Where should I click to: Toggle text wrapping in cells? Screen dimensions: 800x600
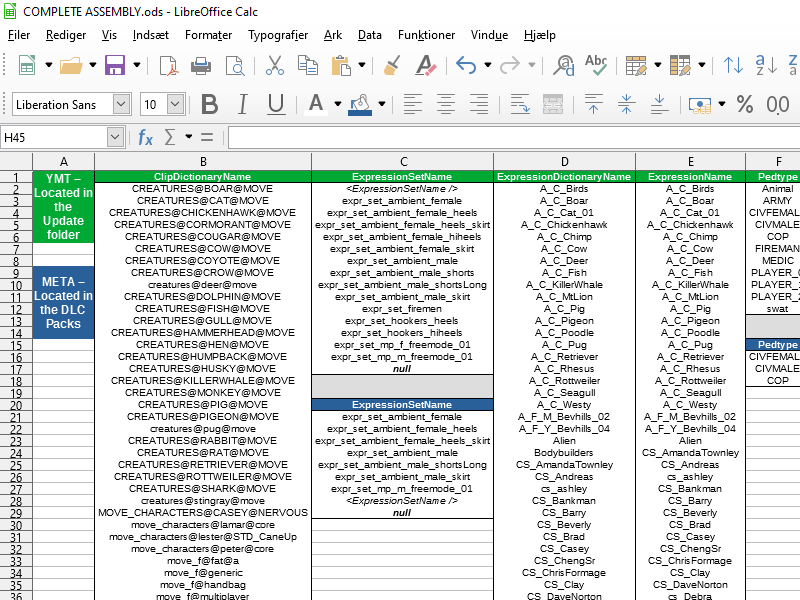click(x=520, y=104)
